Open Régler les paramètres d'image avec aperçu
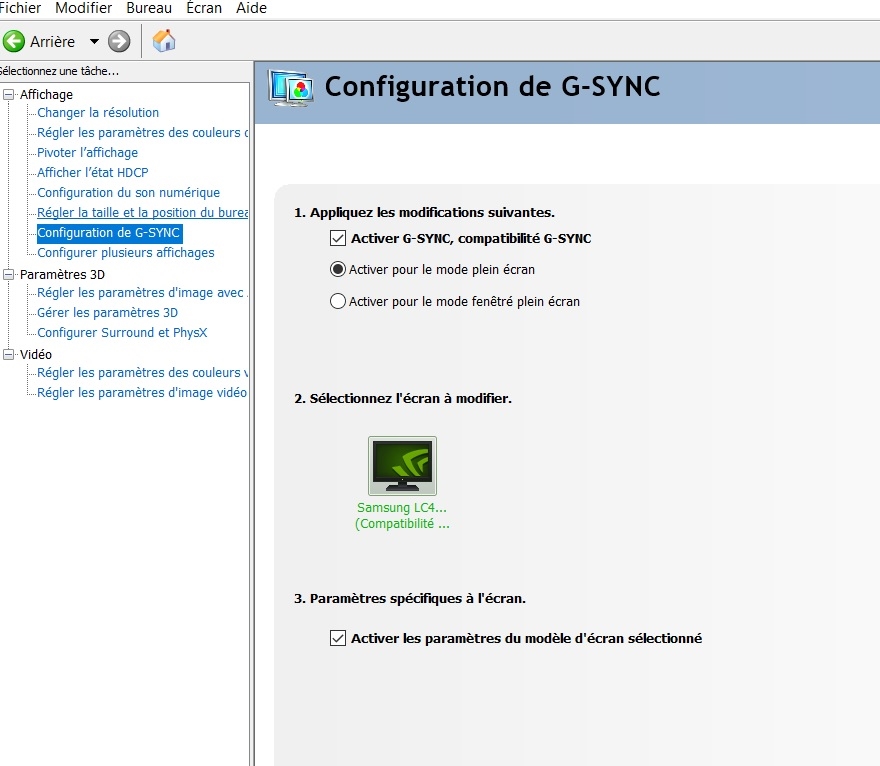The image size is (880, 766). 143,292
